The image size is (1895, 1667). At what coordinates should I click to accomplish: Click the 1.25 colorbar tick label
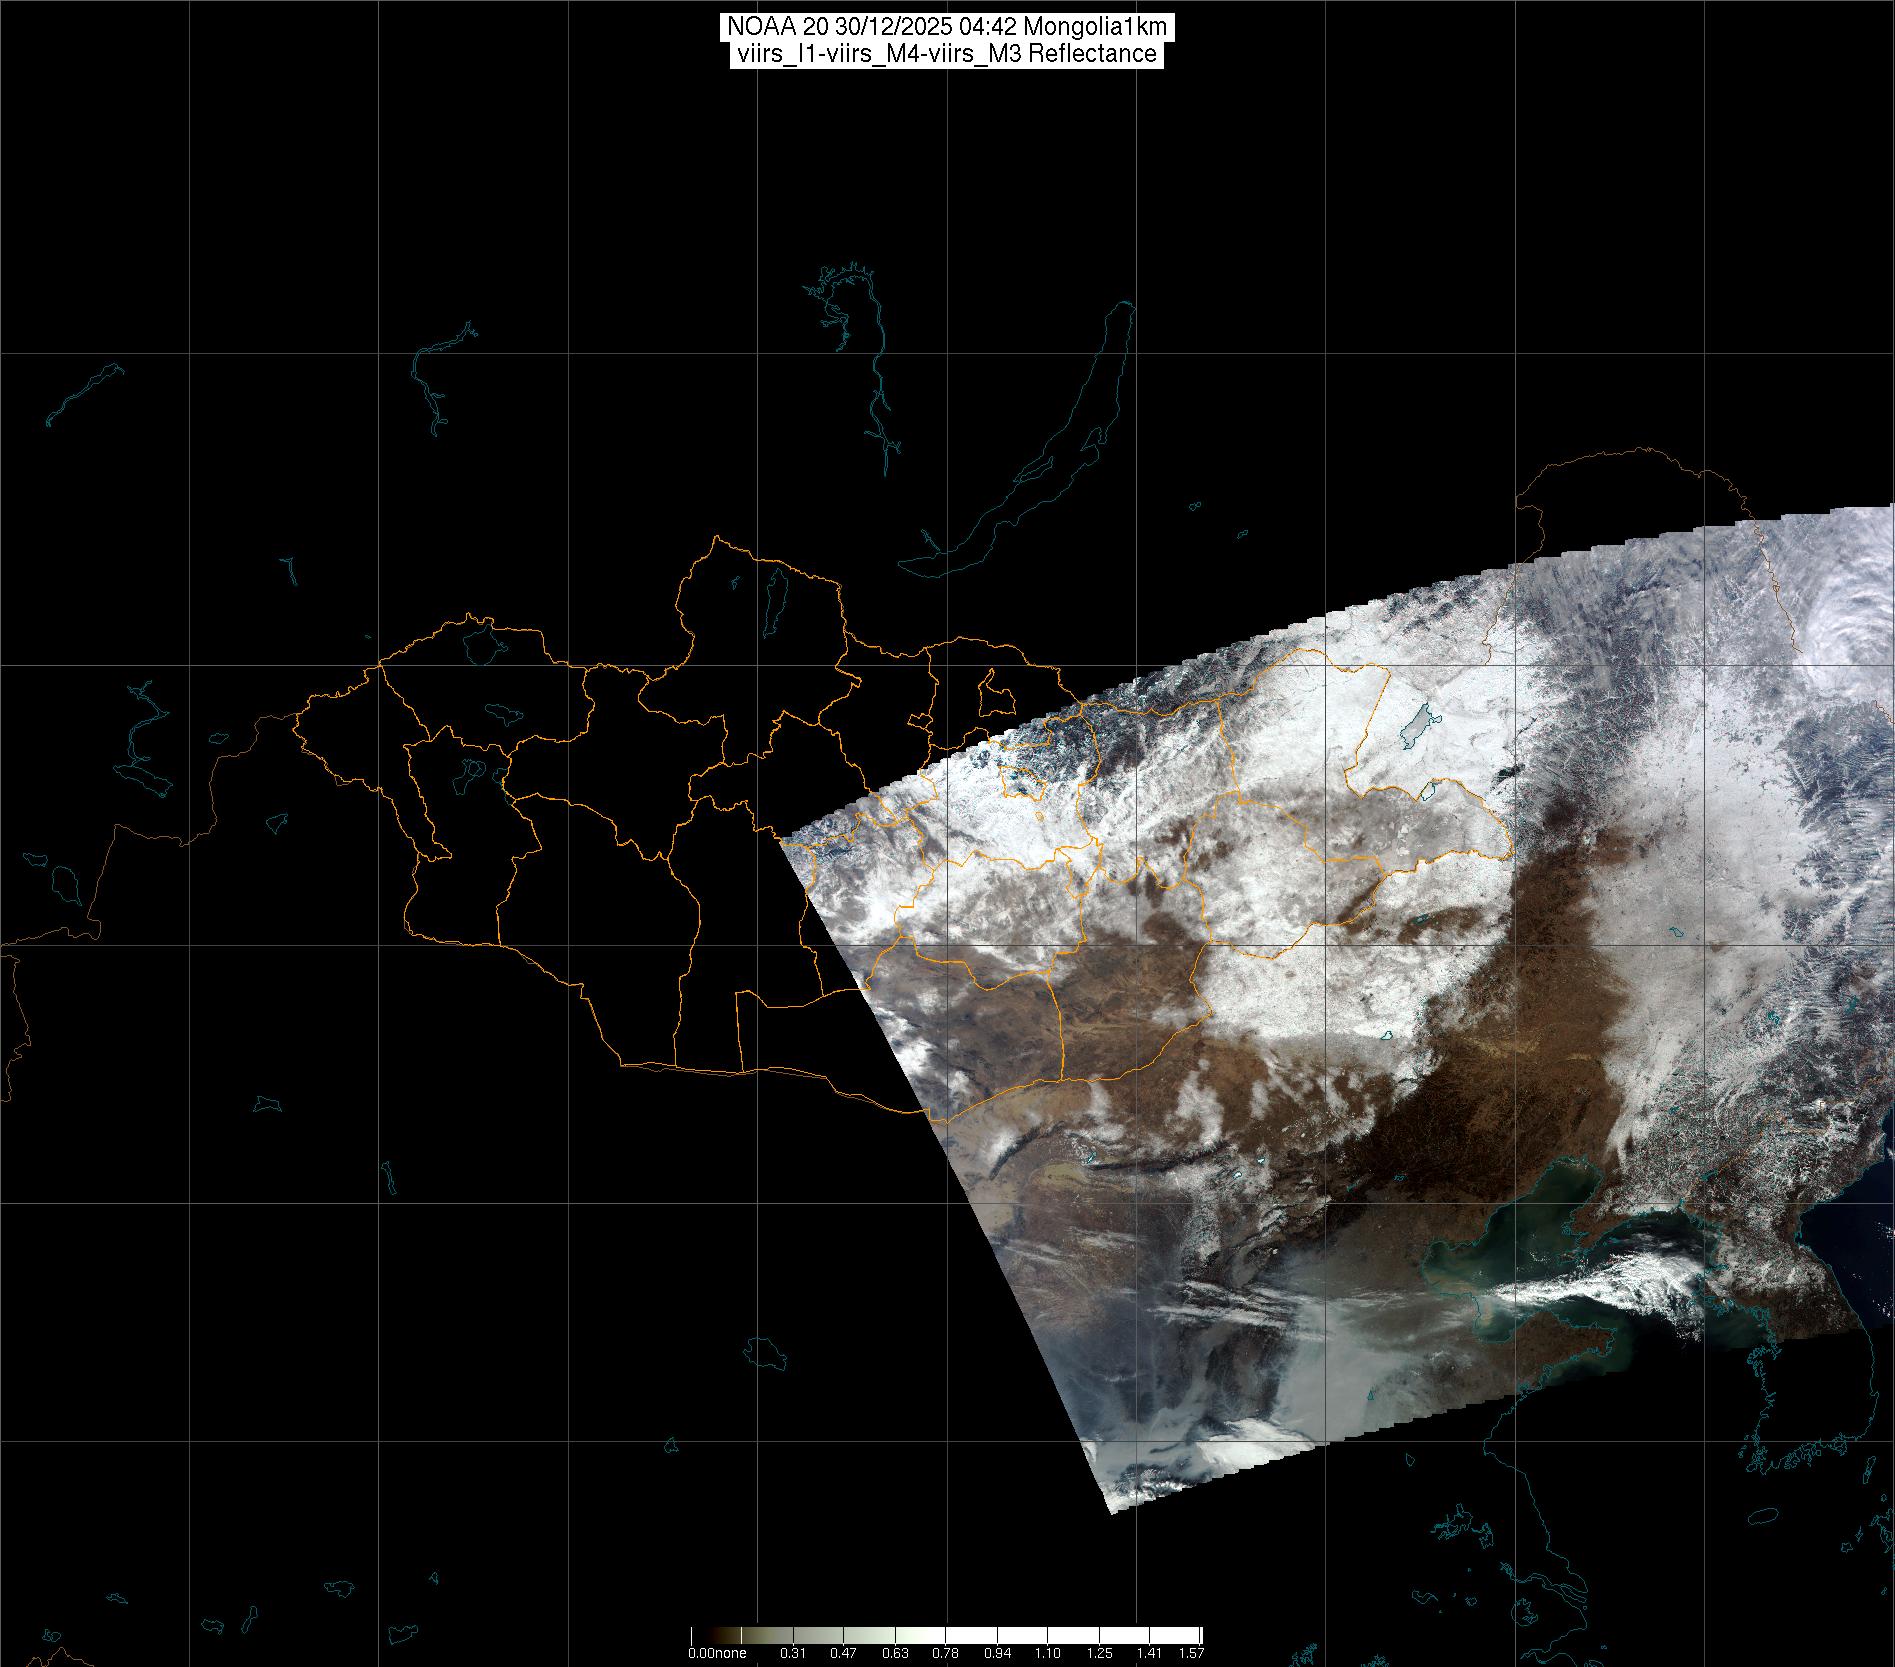click(1099, 1653)
